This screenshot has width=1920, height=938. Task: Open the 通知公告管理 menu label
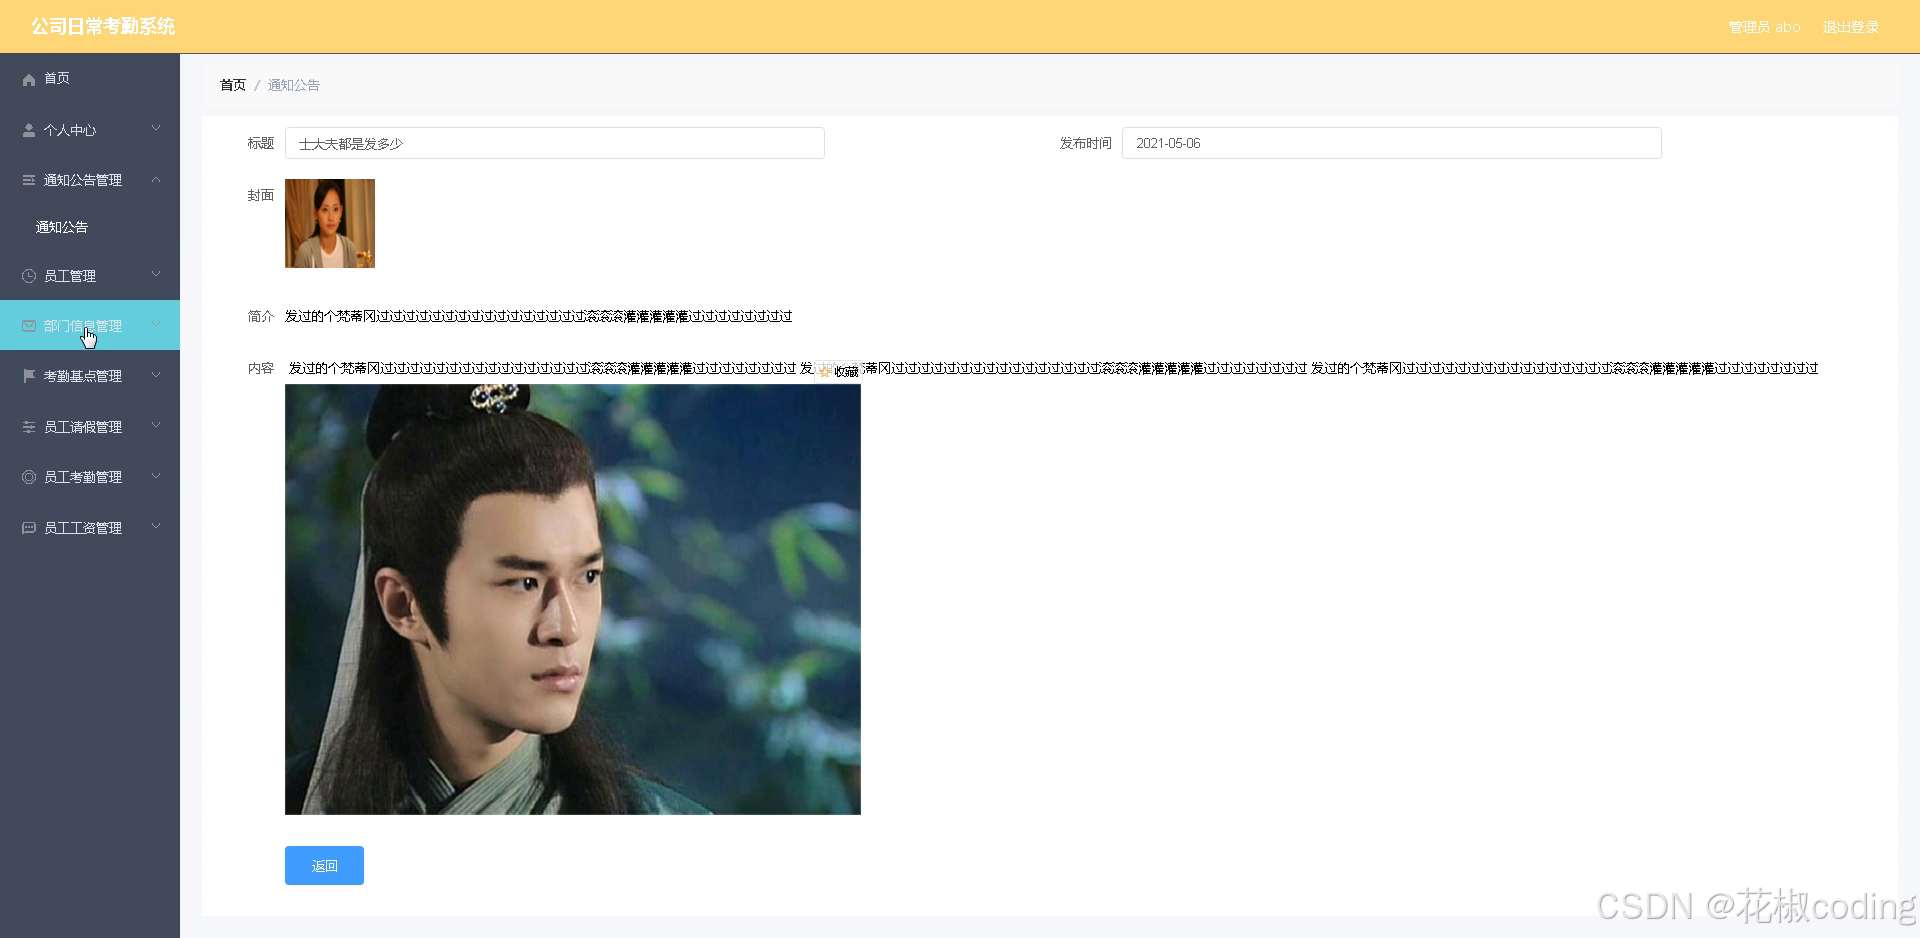(83, 180)
